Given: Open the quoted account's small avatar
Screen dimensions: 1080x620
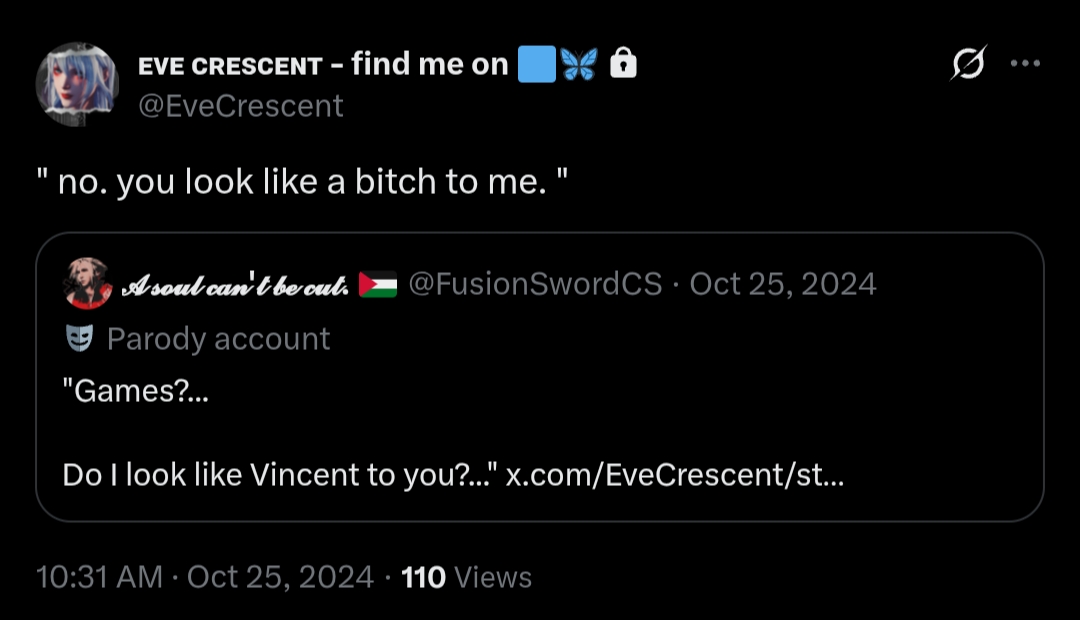Looking at the screenshot, I should coord(85,284).
